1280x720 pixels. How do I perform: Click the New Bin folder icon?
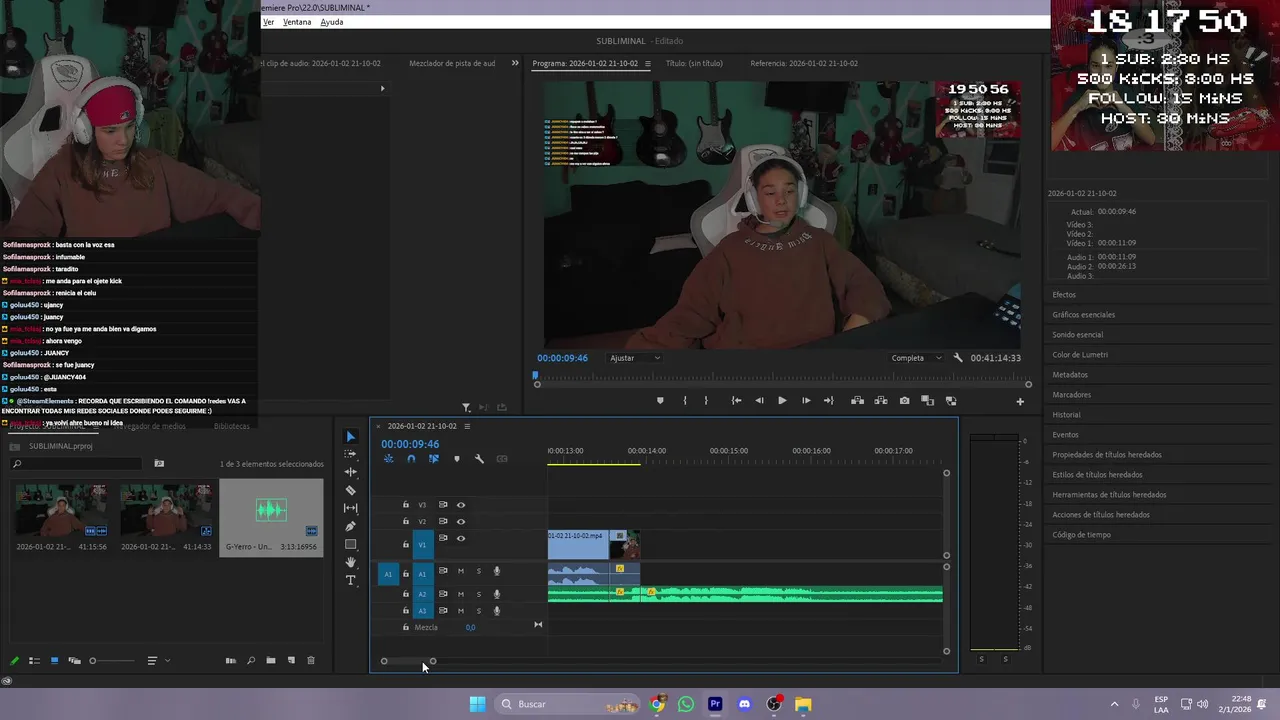(271, 661)
